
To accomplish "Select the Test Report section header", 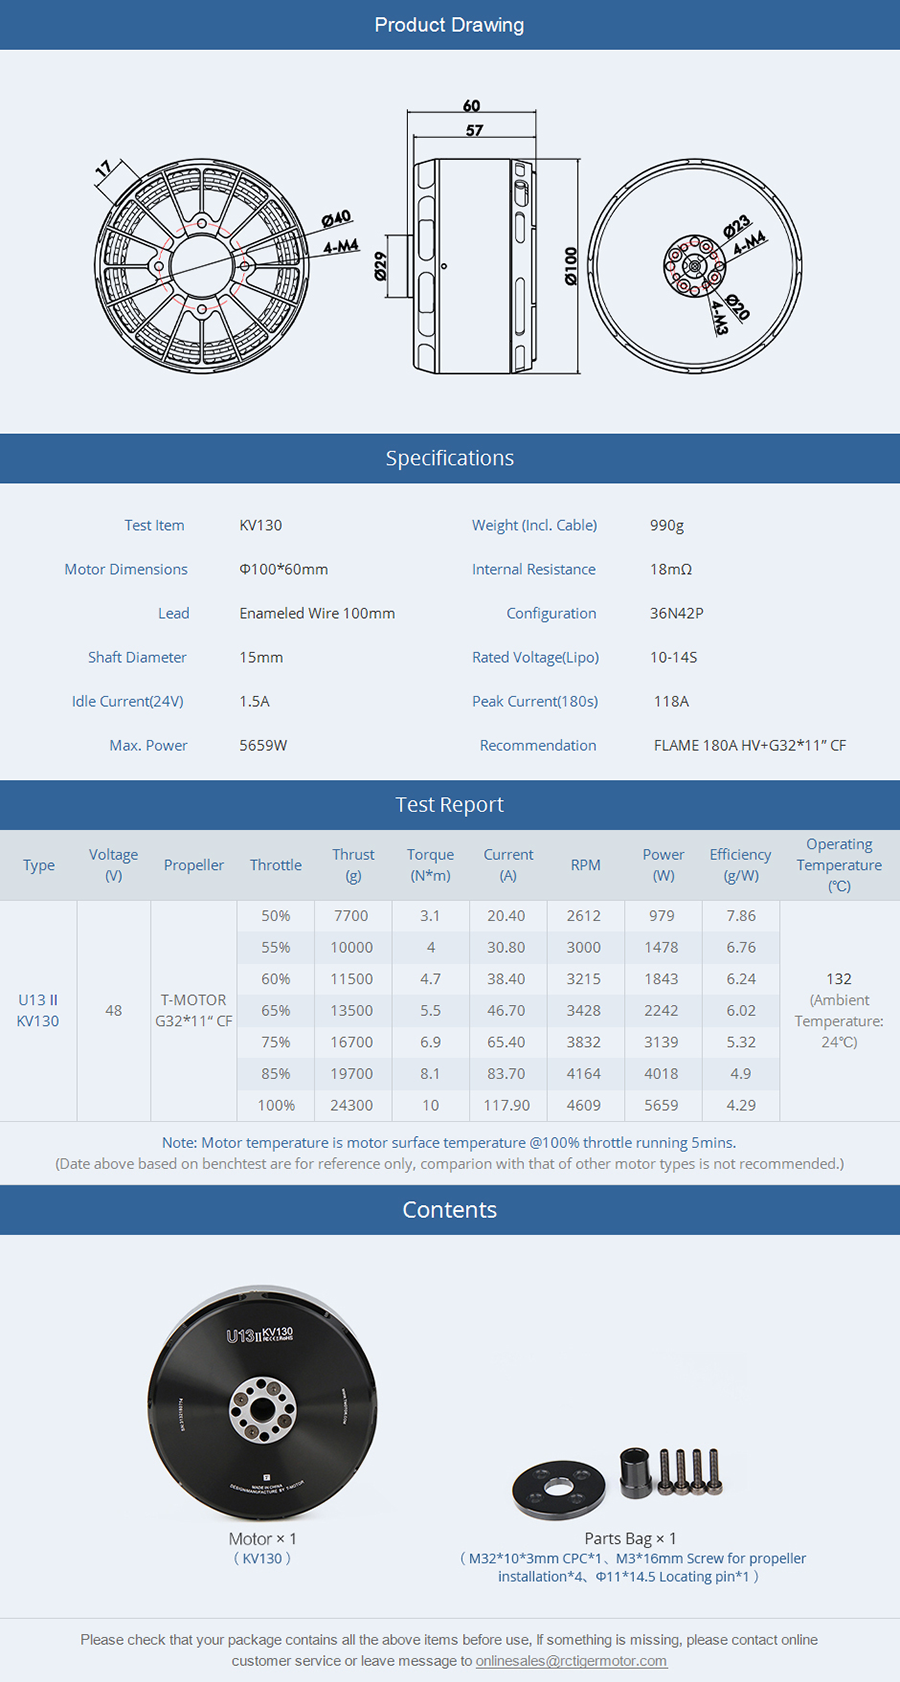I will pos(450,805).
